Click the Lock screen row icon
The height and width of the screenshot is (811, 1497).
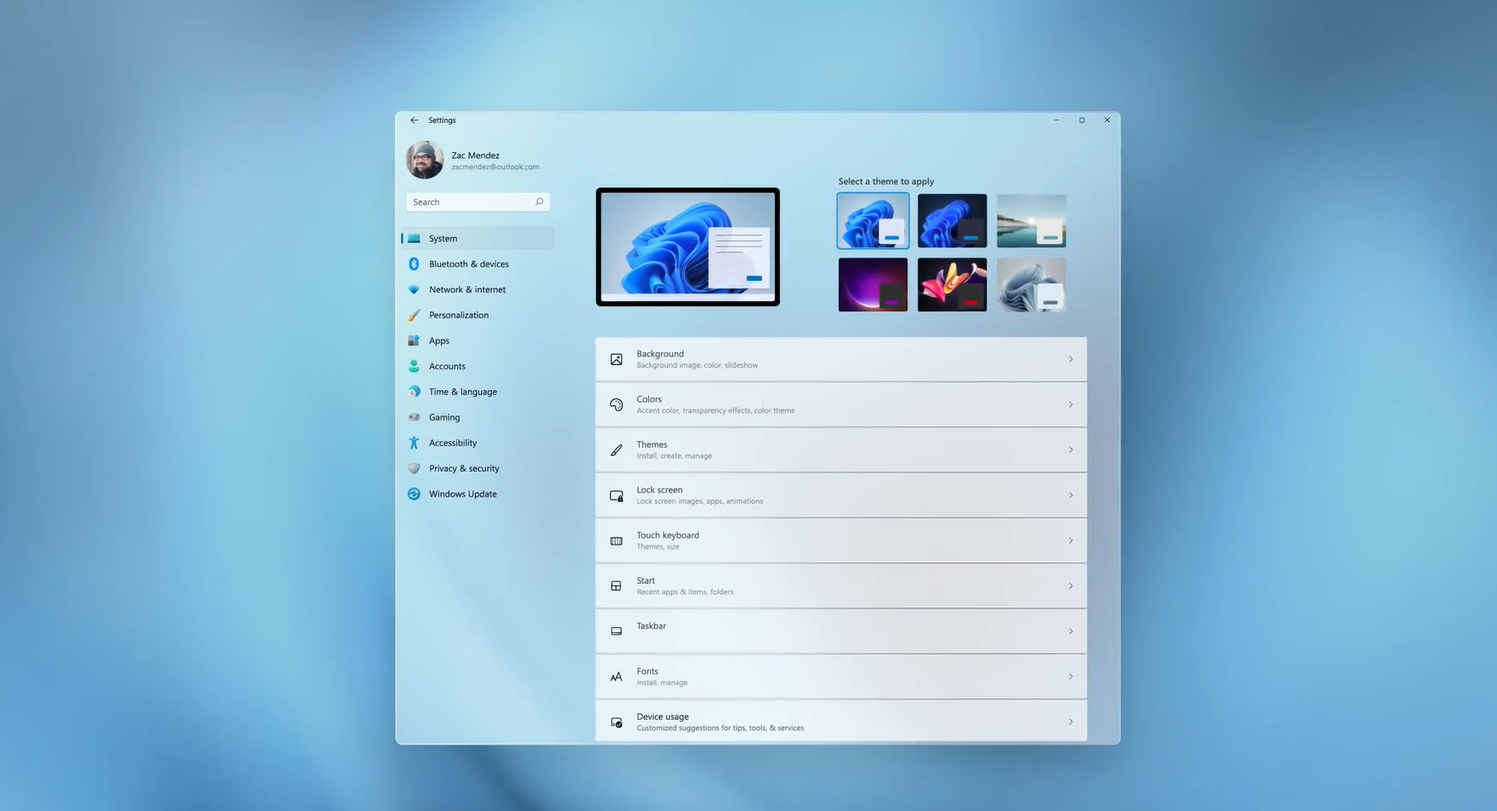(x=616, y=495)
